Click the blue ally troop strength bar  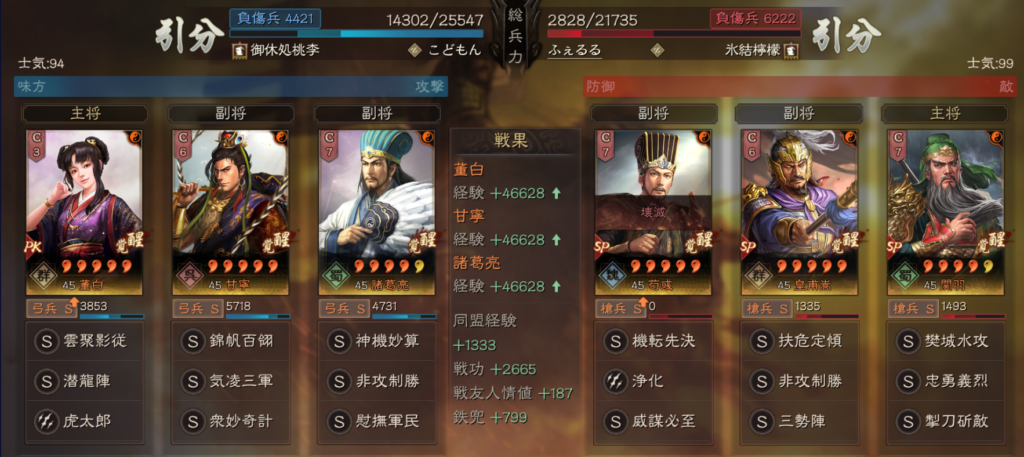point(357,33)
